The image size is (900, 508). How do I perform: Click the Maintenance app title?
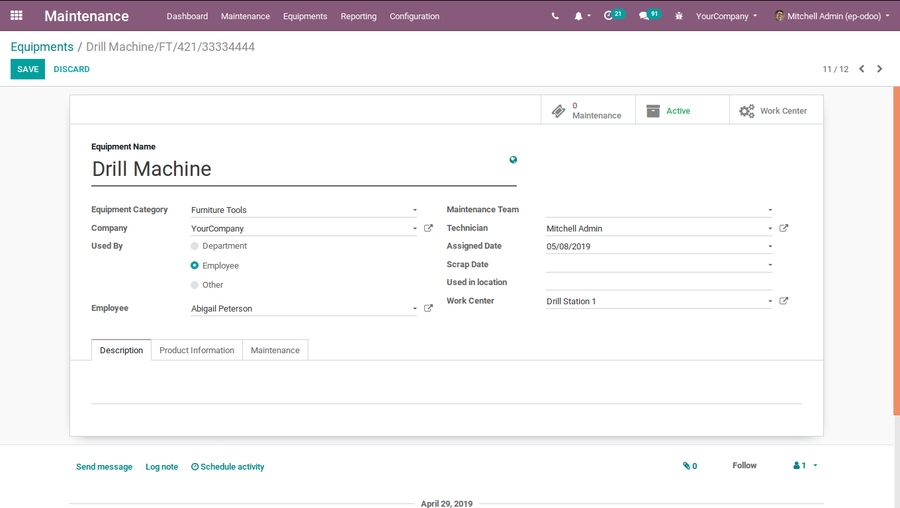(86, 16)
